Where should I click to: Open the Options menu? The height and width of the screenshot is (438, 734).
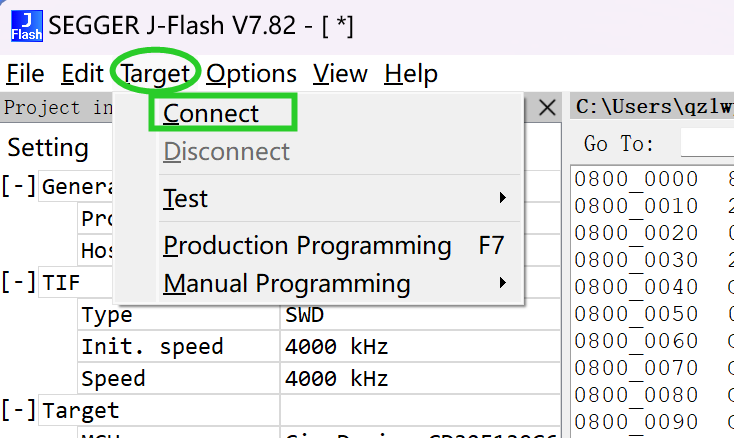point(251,73)
